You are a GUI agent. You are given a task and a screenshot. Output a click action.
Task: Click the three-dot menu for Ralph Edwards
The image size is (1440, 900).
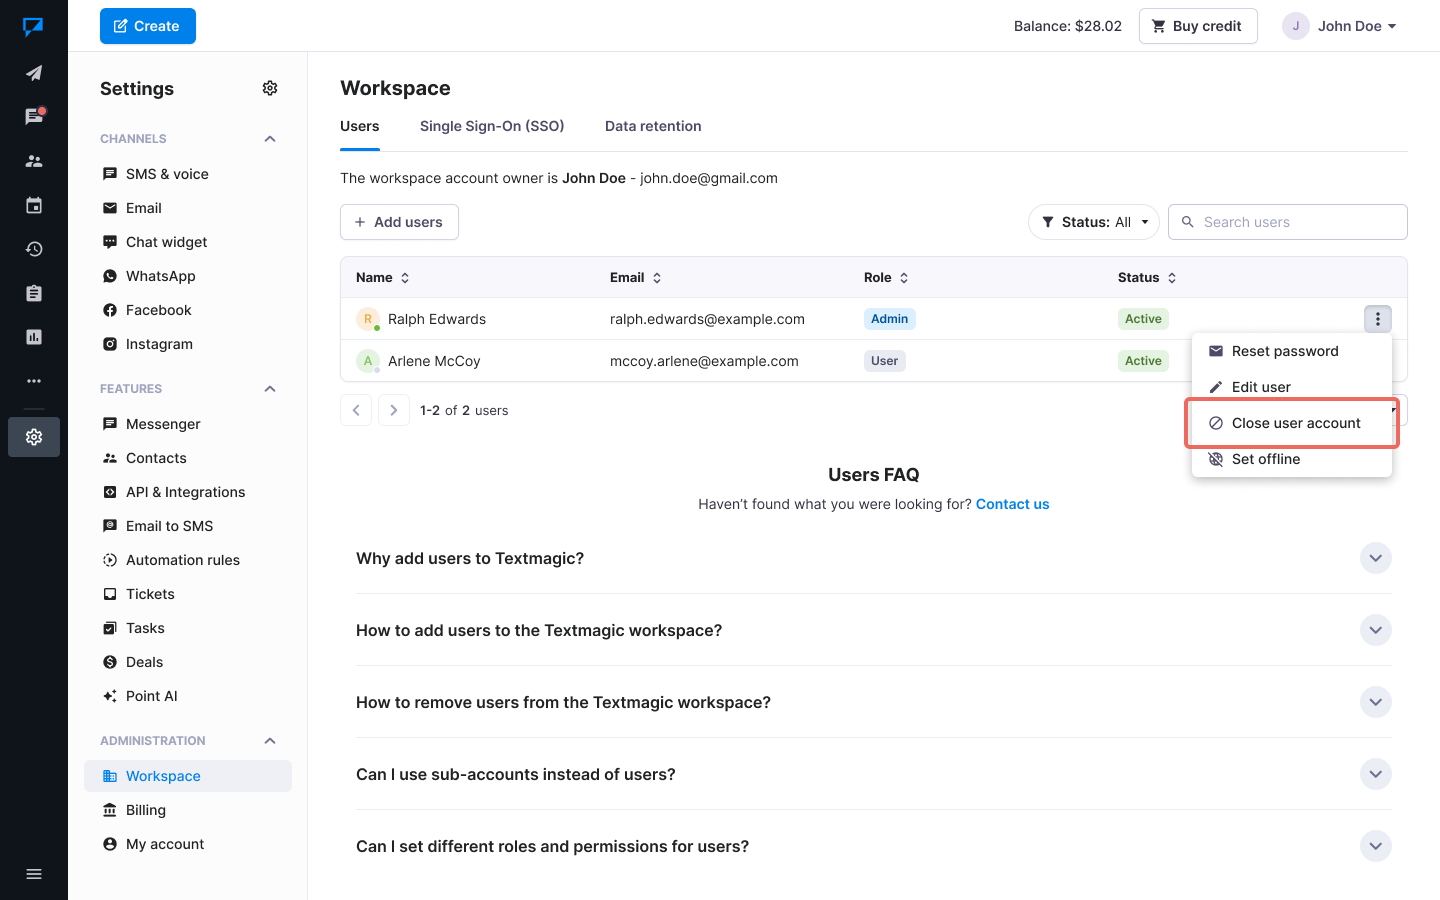click(1377, 319)
